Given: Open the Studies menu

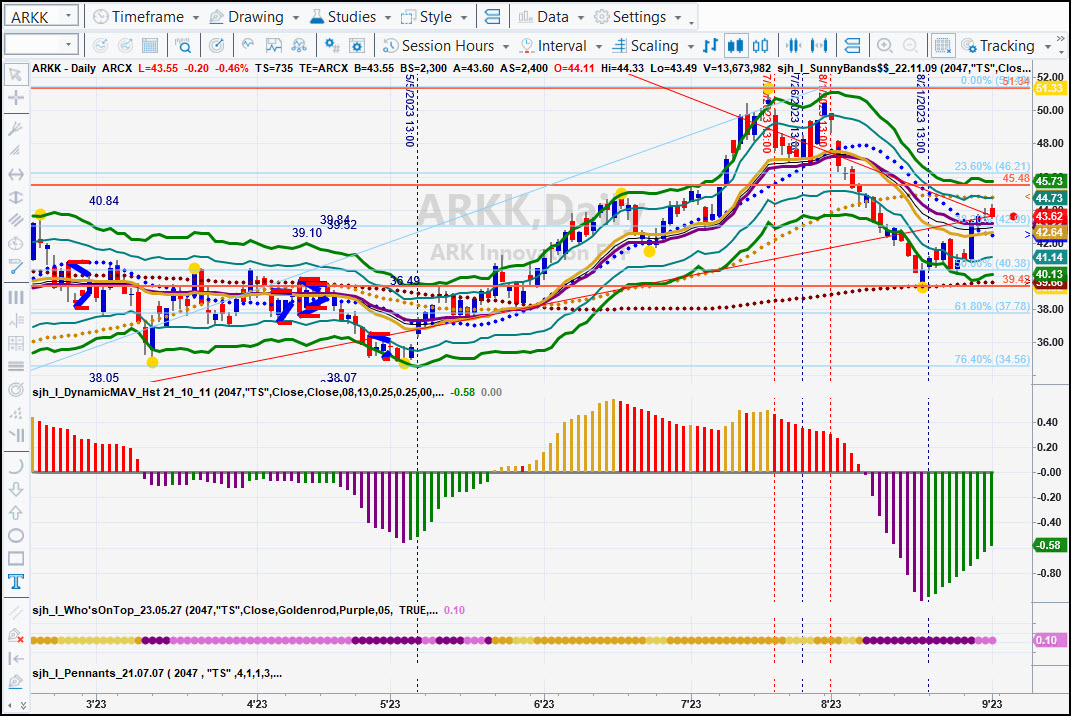Looking at the screenshot, I should pyautogui.click(x=343, y=17).
